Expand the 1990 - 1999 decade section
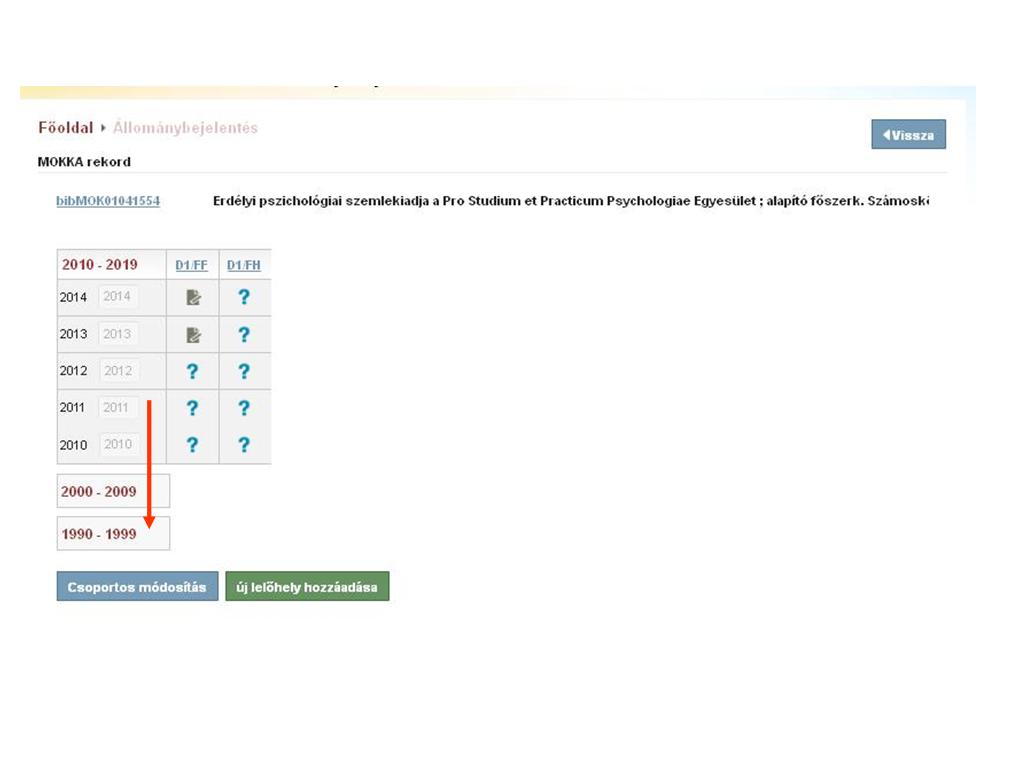Viewport: 1024px width, 768px height. tap(98, 534)
